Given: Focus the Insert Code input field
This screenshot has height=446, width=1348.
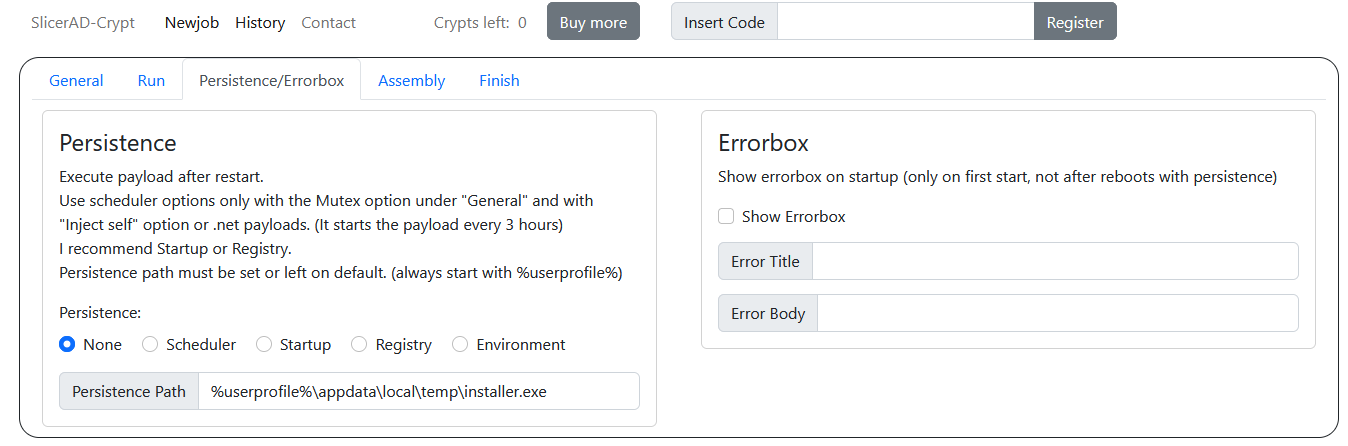Looking at the screenshot, I should click(905, 22).
